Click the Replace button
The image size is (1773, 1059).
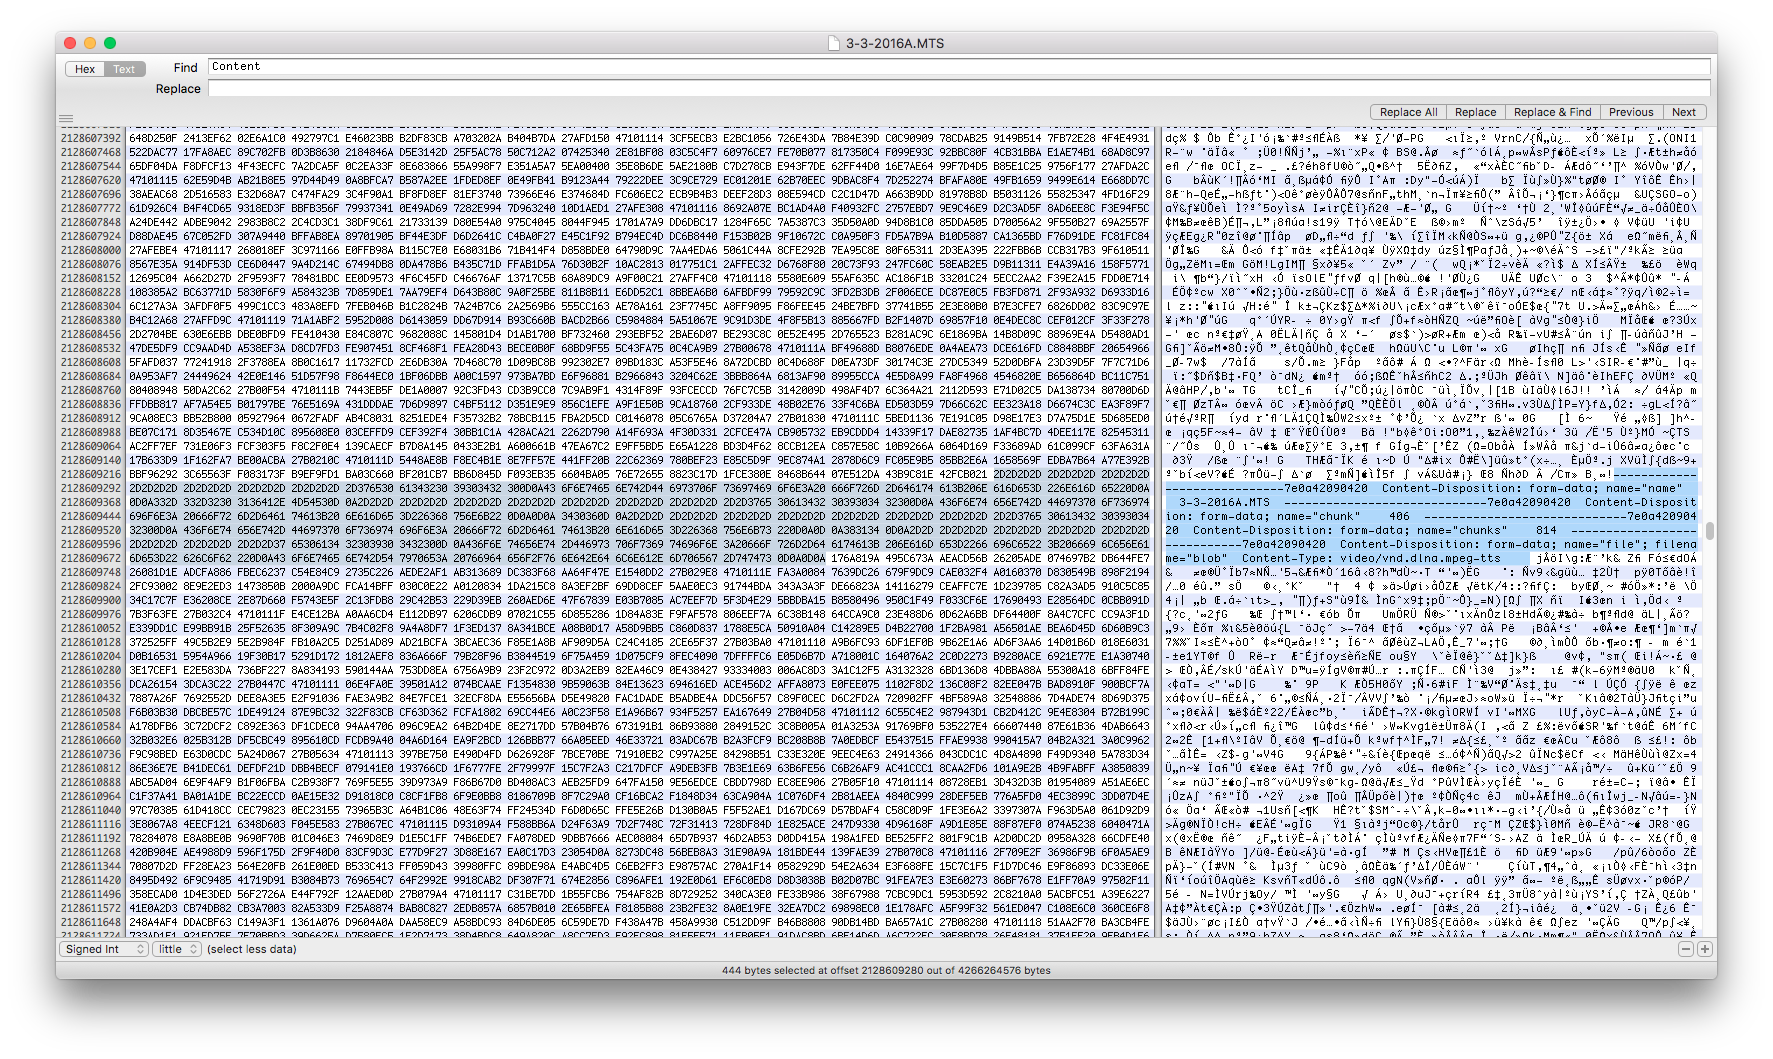tap(1475, 112)
